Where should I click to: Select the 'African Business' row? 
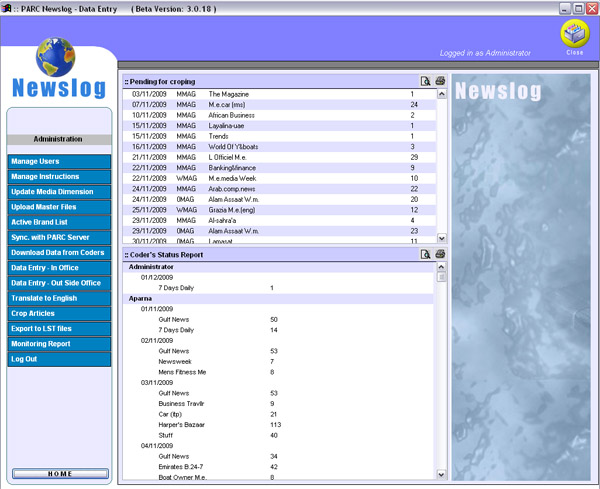tap(279, 115)
